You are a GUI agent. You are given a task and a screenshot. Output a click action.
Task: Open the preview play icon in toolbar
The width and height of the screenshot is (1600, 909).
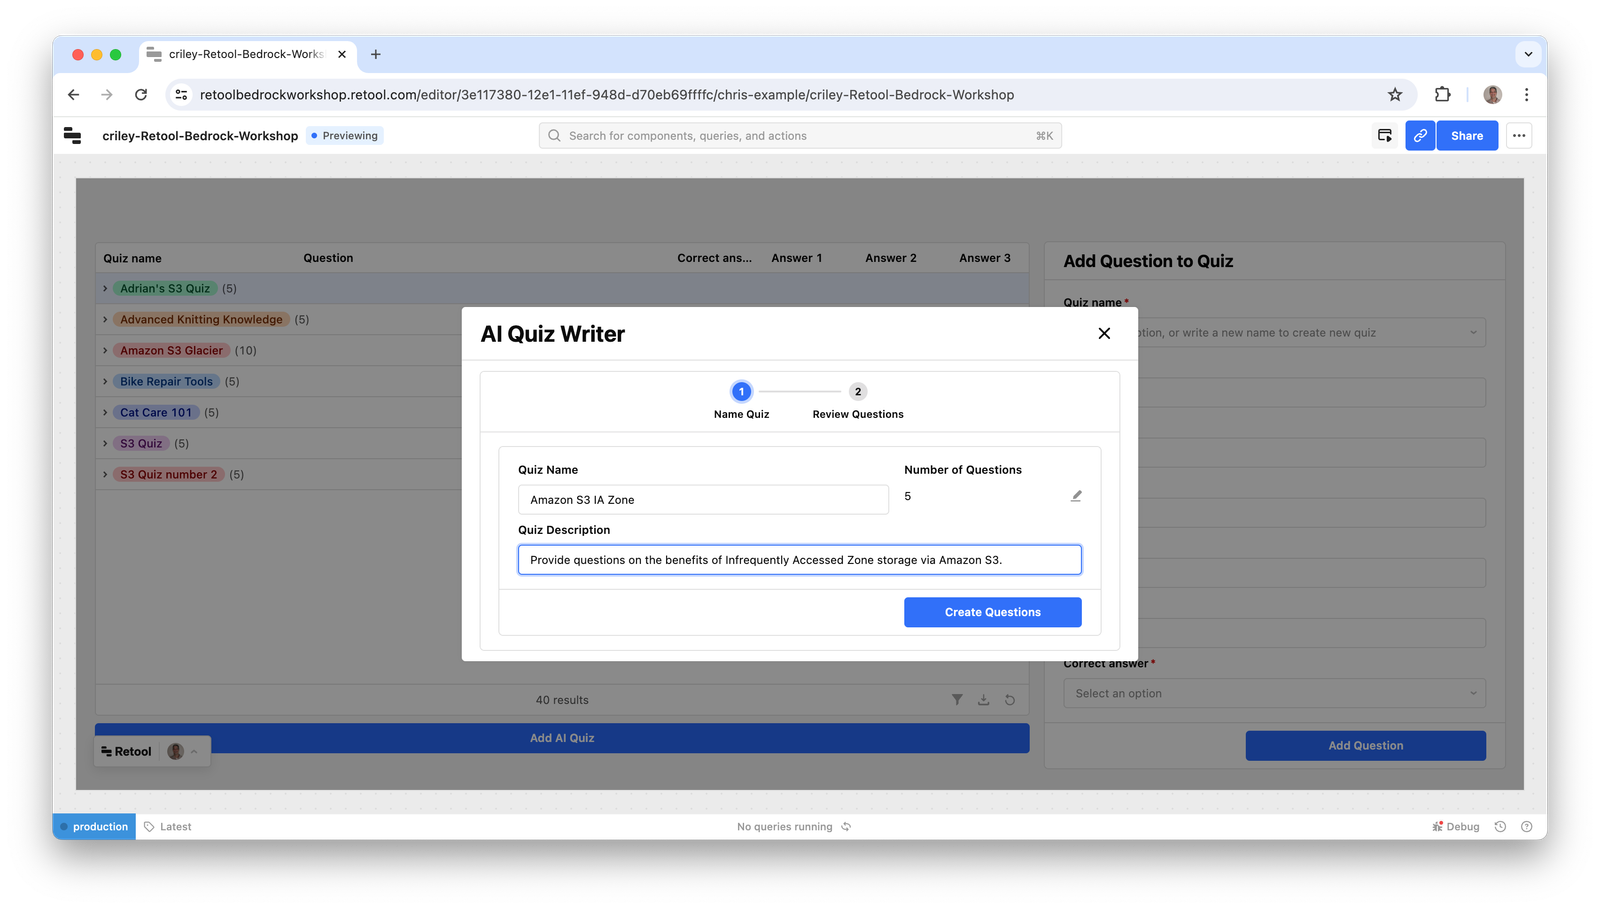click(1385, 136)
